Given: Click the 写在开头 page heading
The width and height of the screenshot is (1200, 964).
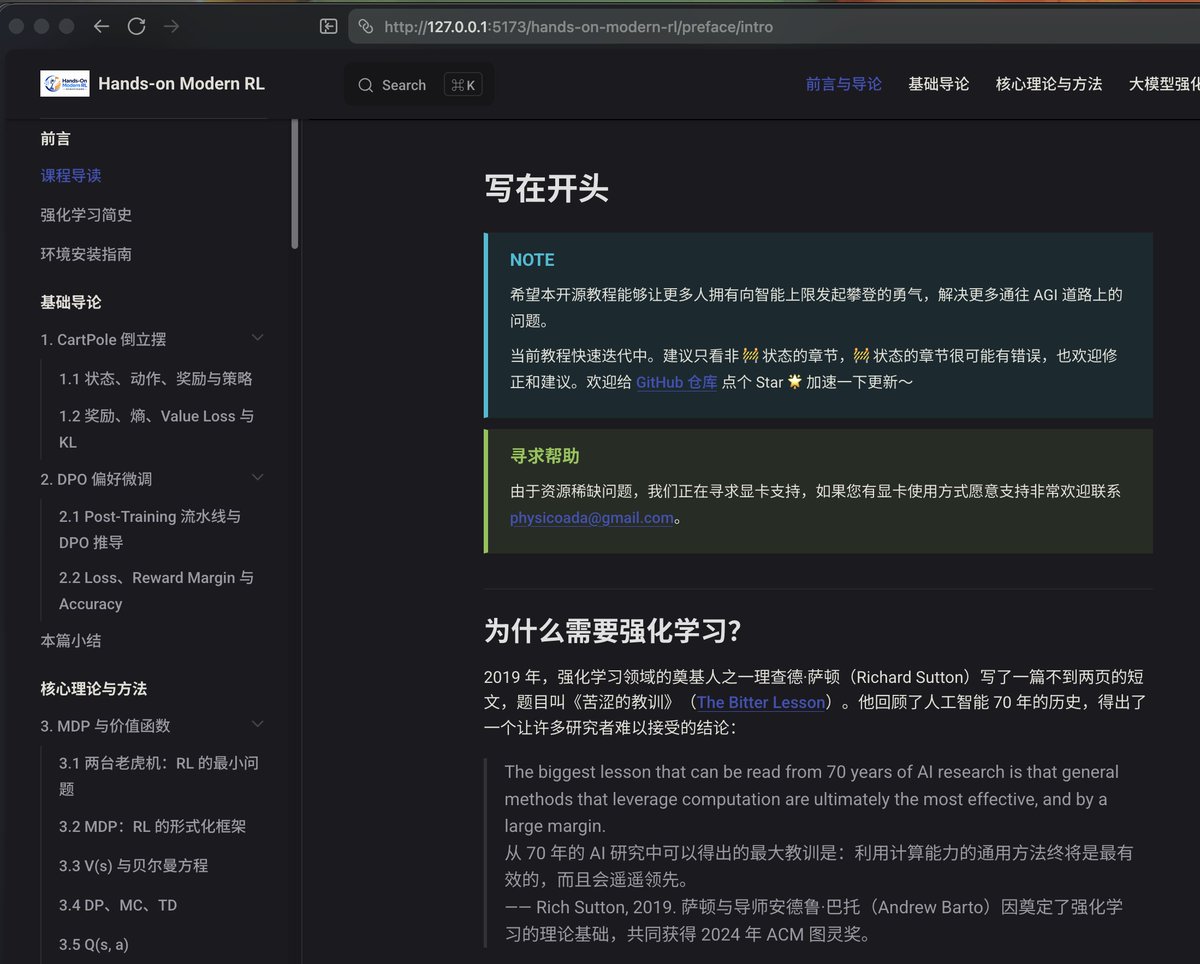Looking at the screenshot, I should (546, 189).
